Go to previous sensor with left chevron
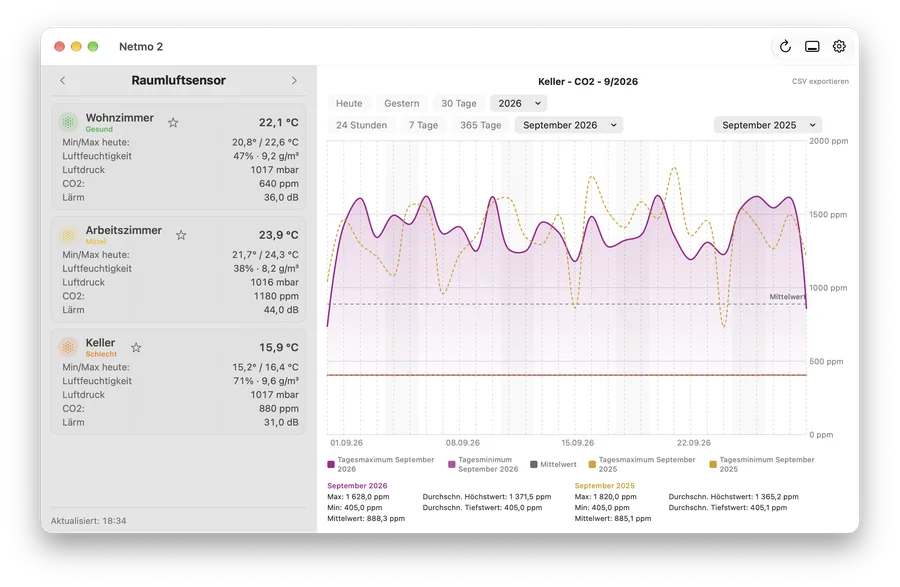This screenshot has width=900, height=587. point(63,80)
